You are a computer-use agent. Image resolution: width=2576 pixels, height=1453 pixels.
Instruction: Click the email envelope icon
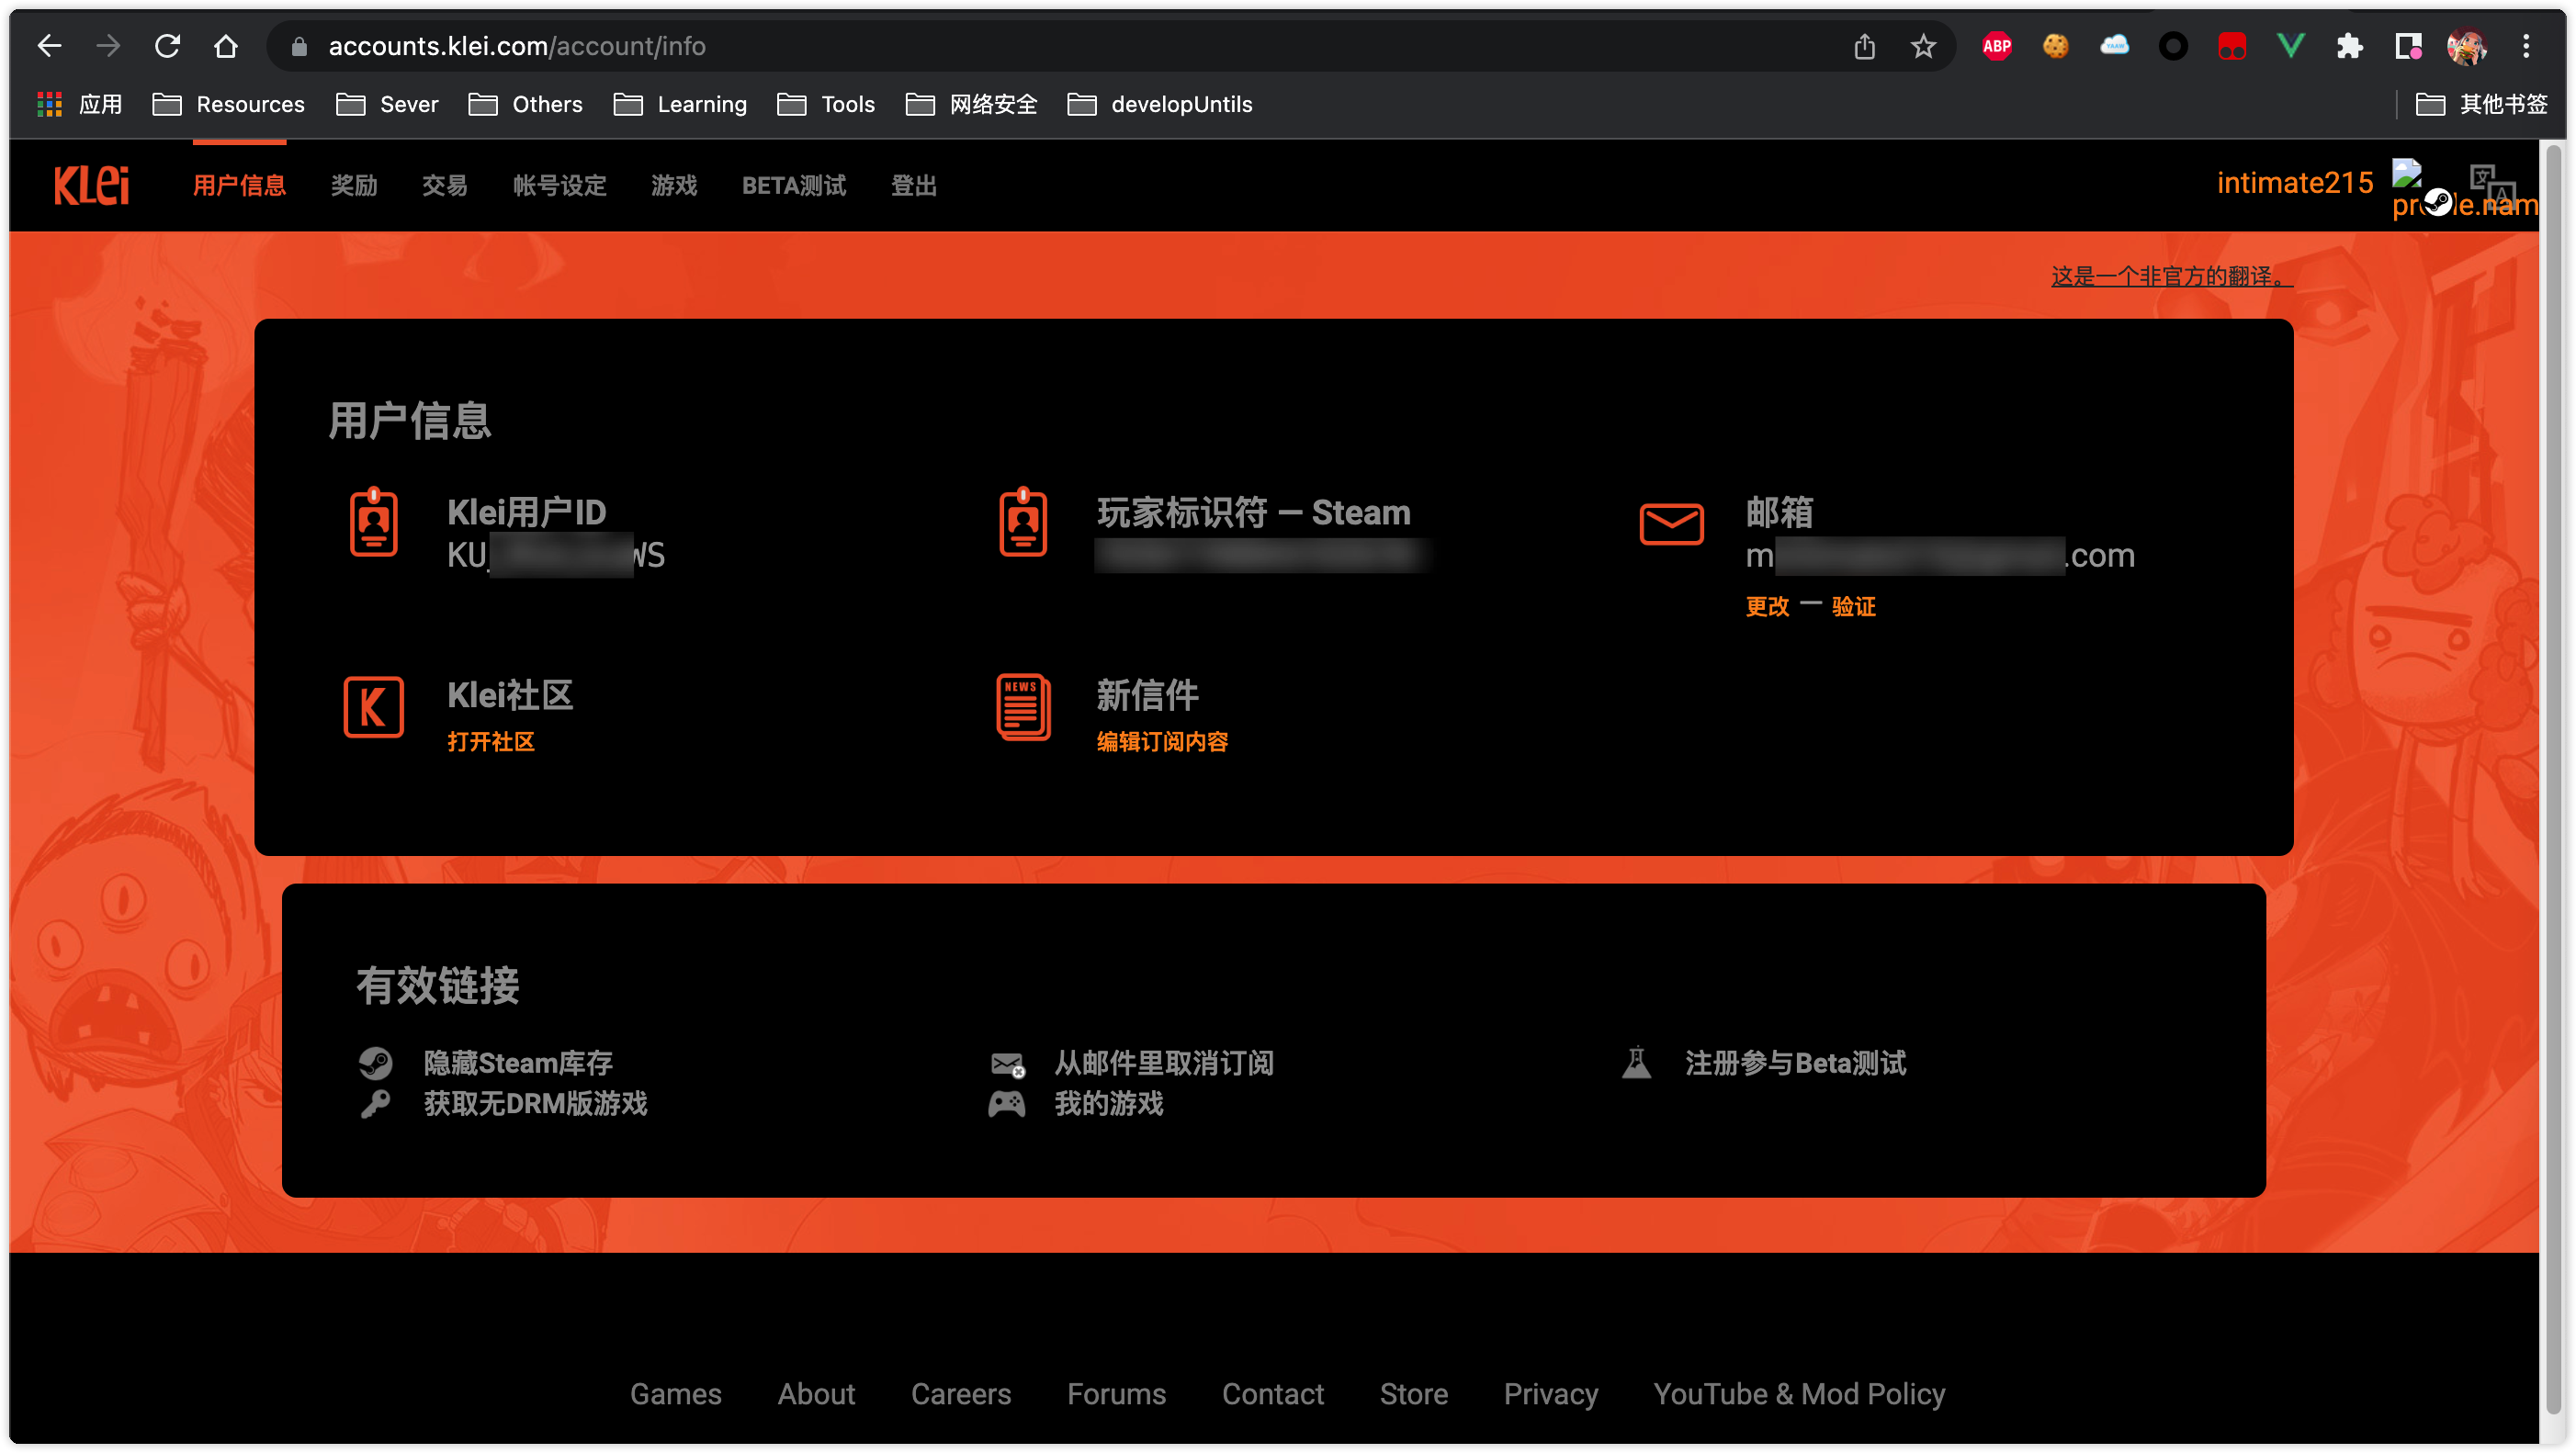pyautogui.click(x=1671, y=523)
